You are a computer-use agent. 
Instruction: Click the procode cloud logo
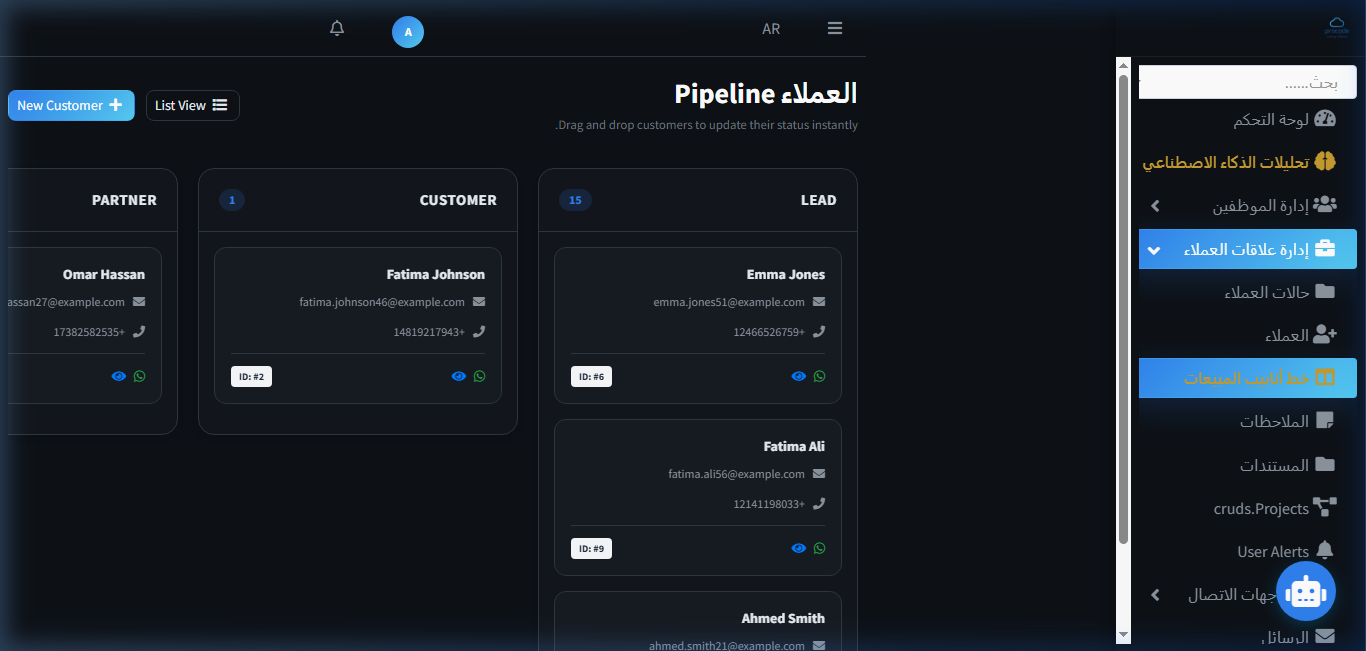click(x=1336, y=27)
